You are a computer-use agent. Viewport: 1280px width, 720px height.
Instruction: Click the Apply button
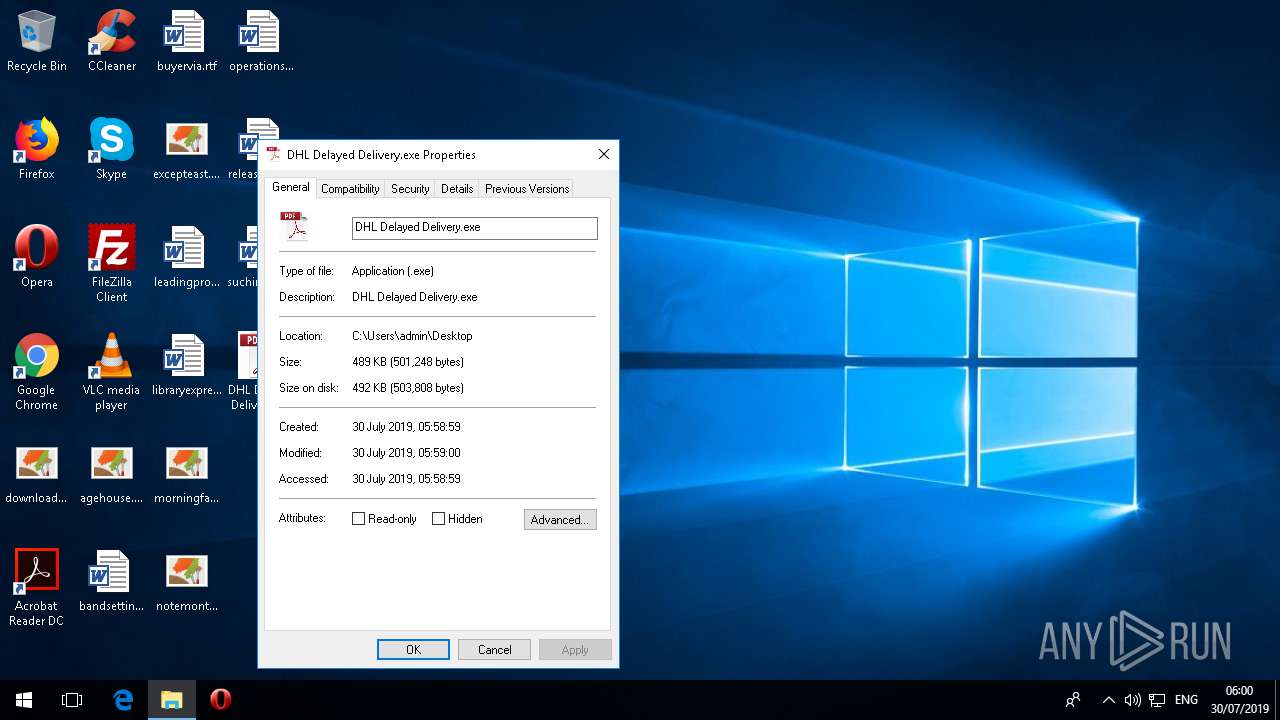[575, 650]
